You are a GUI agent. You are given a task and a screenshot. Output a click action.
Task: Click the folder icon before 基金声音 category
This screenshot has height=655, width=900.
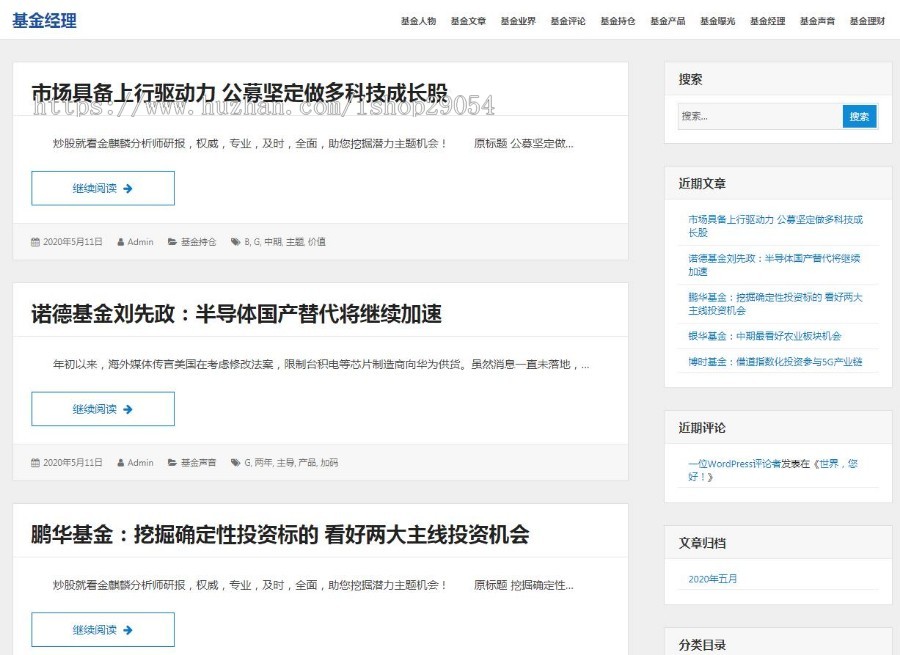tap(171, 462)
